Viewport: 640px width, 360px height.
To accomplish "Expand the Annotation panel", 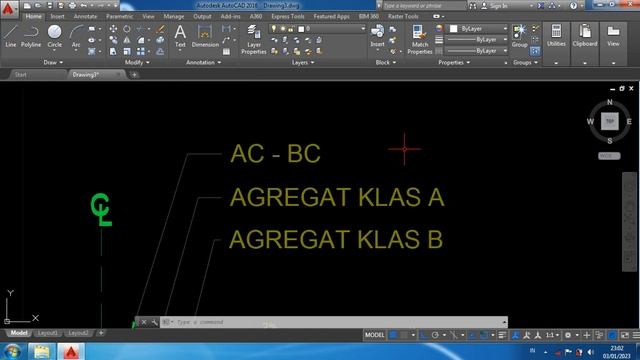I will (203, 62).
